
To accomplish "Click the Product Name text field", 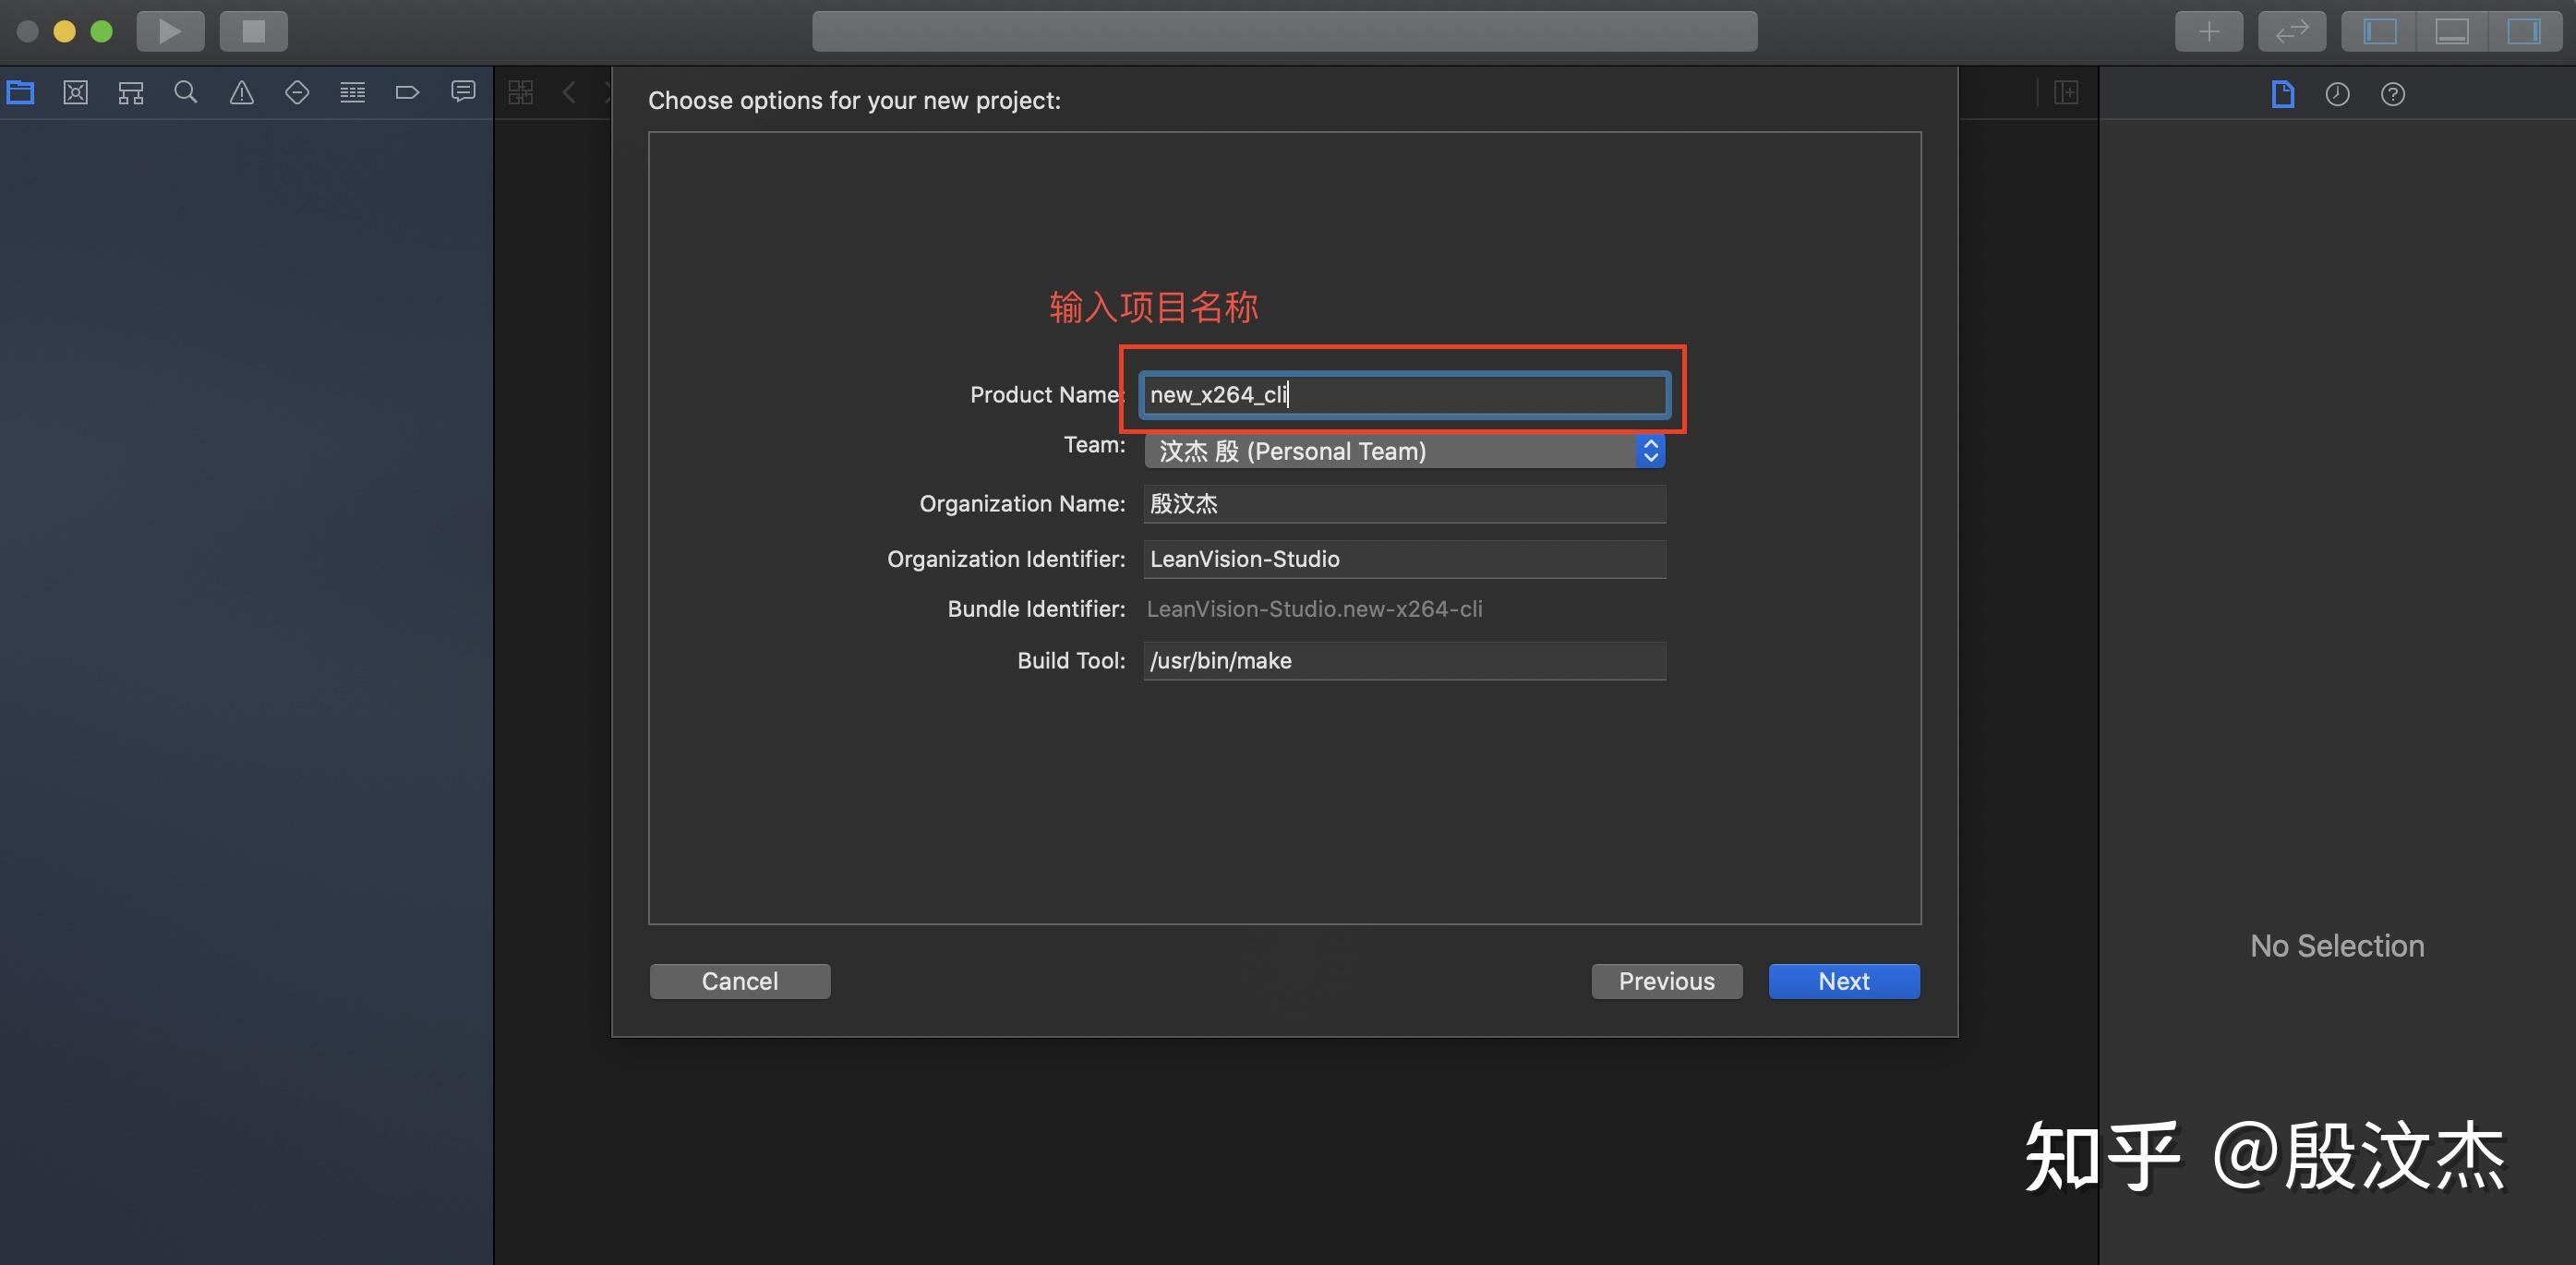I will (x=1404, y=394).
